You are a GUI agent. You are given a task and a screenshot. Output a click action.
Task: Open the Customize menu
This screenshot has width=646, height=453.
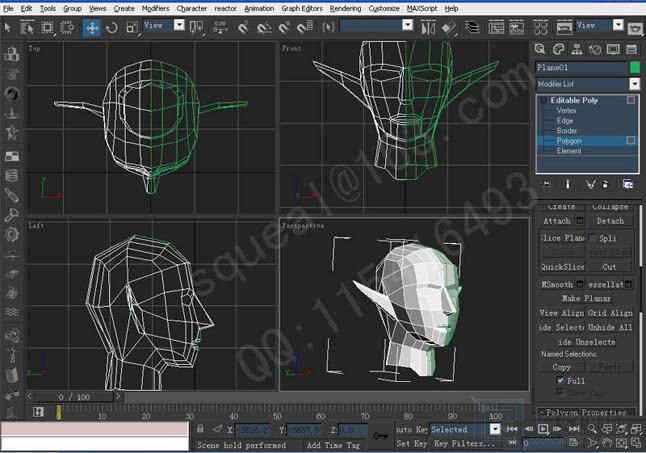(x=384, y=8)
